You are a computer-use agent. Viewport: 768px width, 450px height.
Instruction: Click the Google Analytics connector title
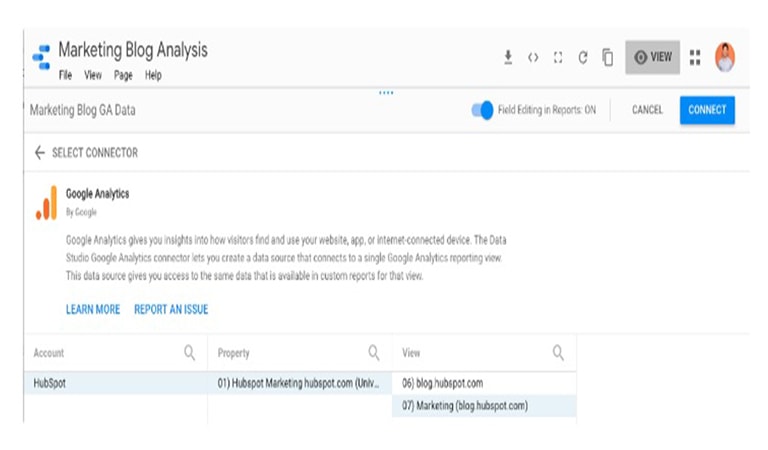pyautogui.click(x=97, y=194)
